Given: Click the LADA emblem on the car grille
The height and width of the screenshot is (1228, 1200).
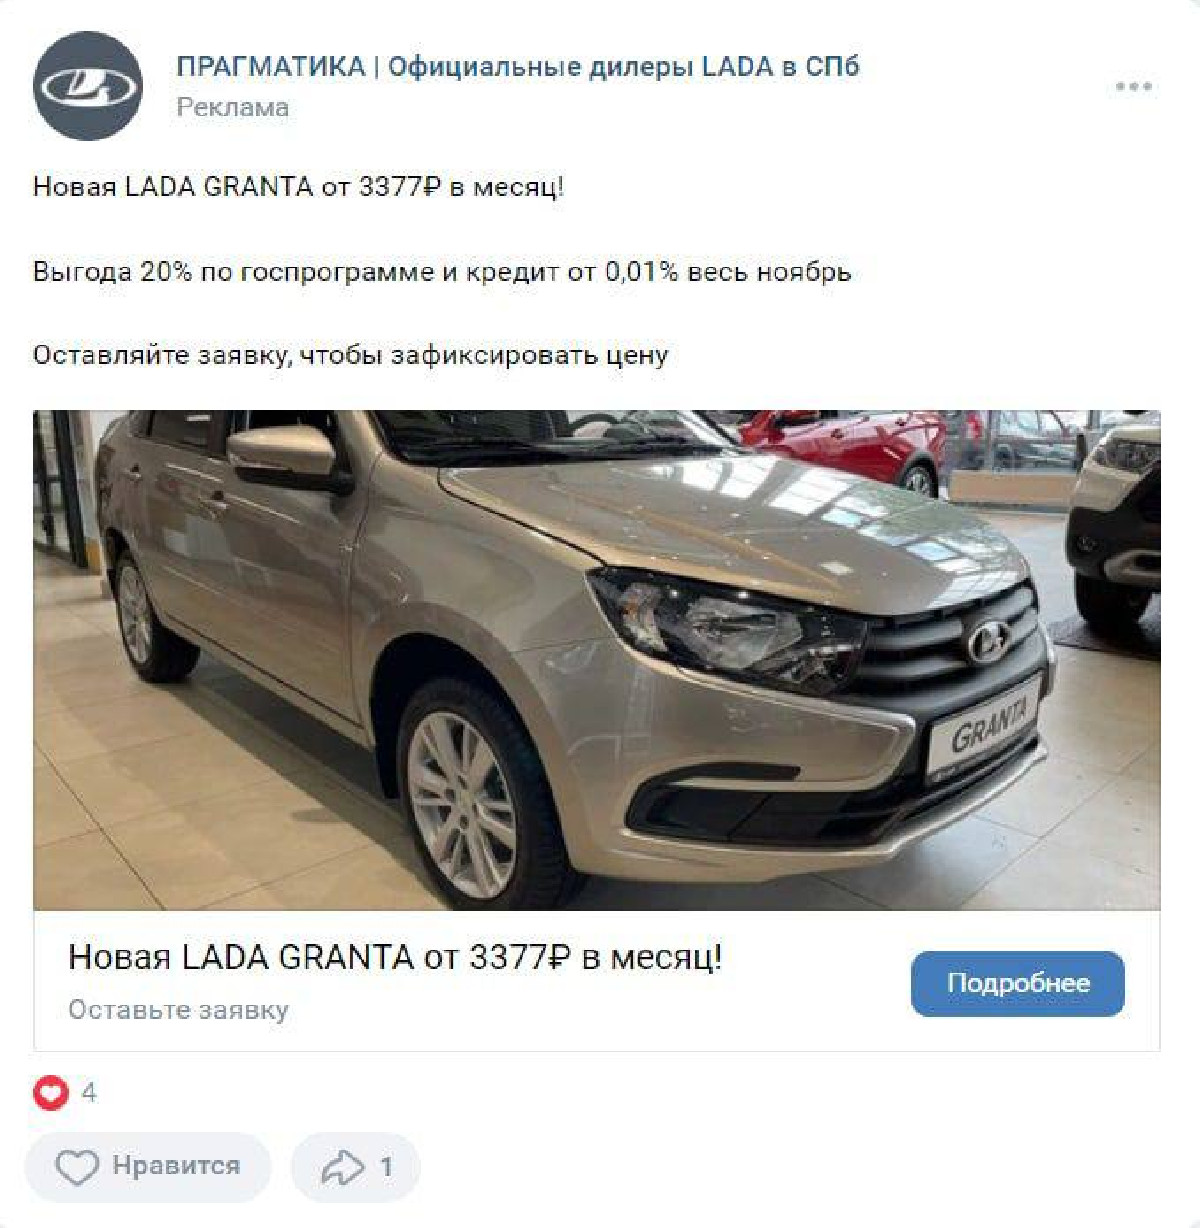Looking at the screenshot, I should click(x=988, y=640).
